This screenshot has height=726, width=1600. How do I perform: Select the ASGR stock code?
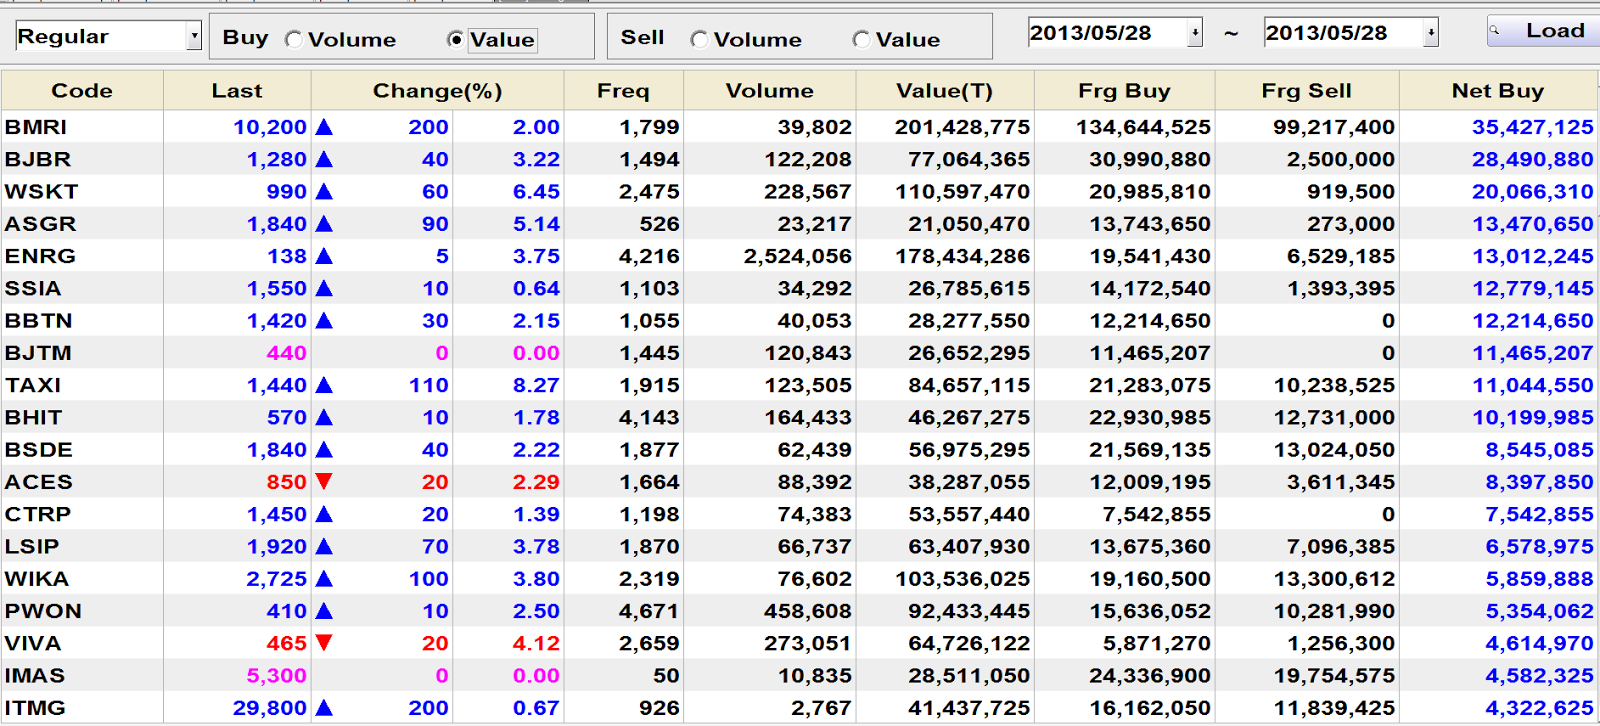[x=40, y=224]
